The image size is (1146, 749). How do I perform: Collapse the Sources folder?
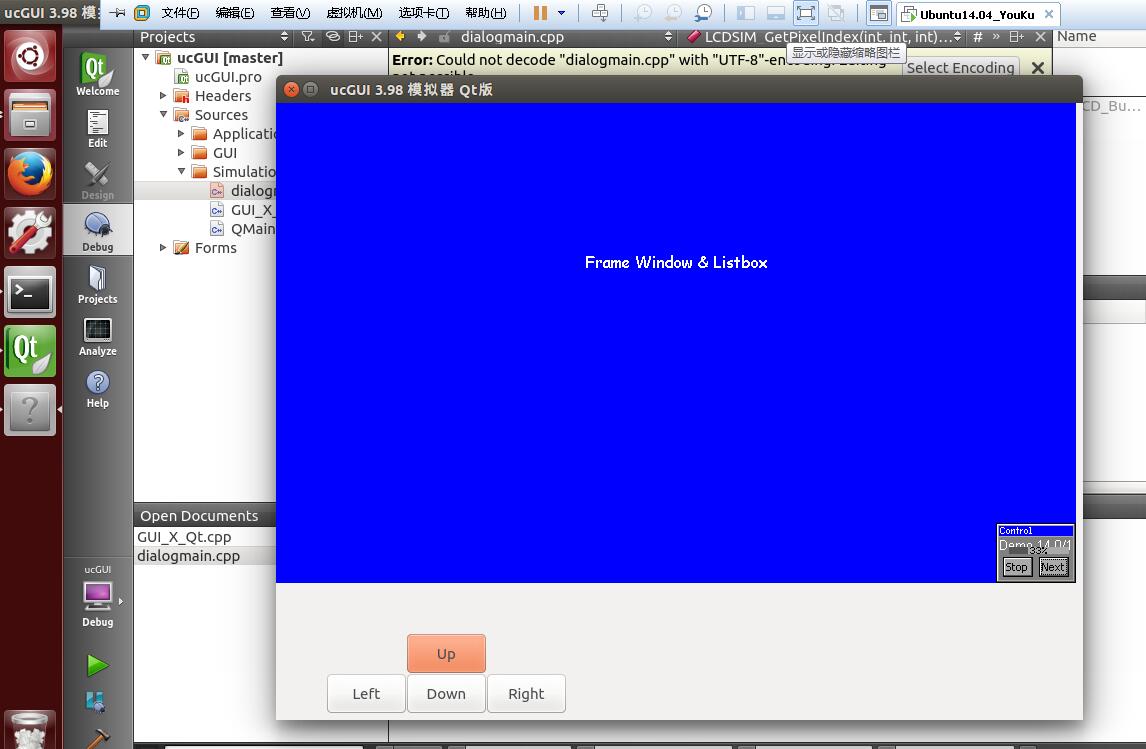tap(163, 115)
